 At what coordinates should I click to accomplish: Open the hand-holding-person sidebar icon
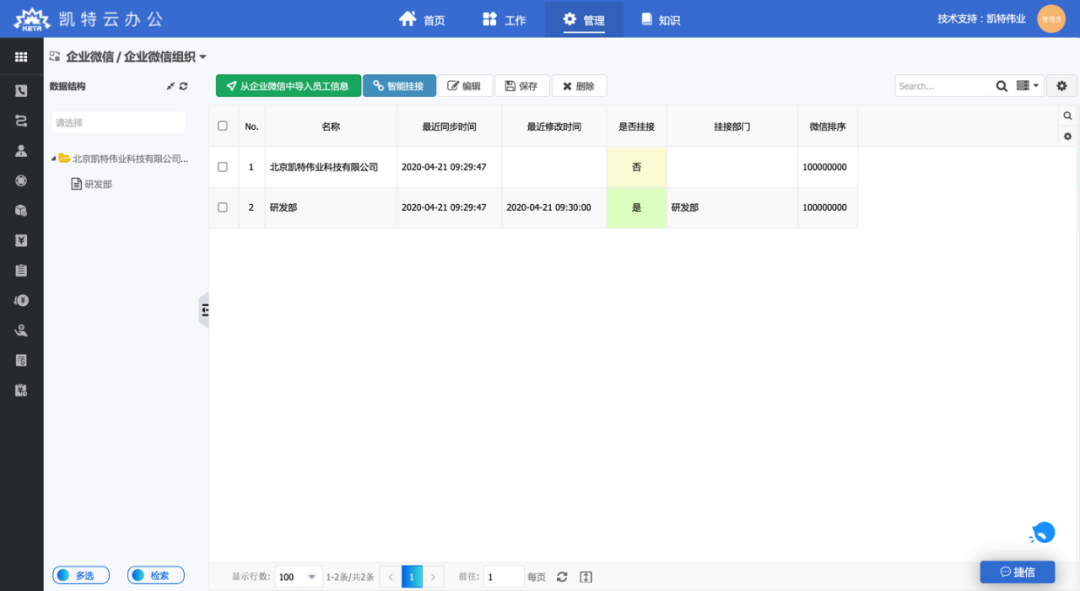21,331
